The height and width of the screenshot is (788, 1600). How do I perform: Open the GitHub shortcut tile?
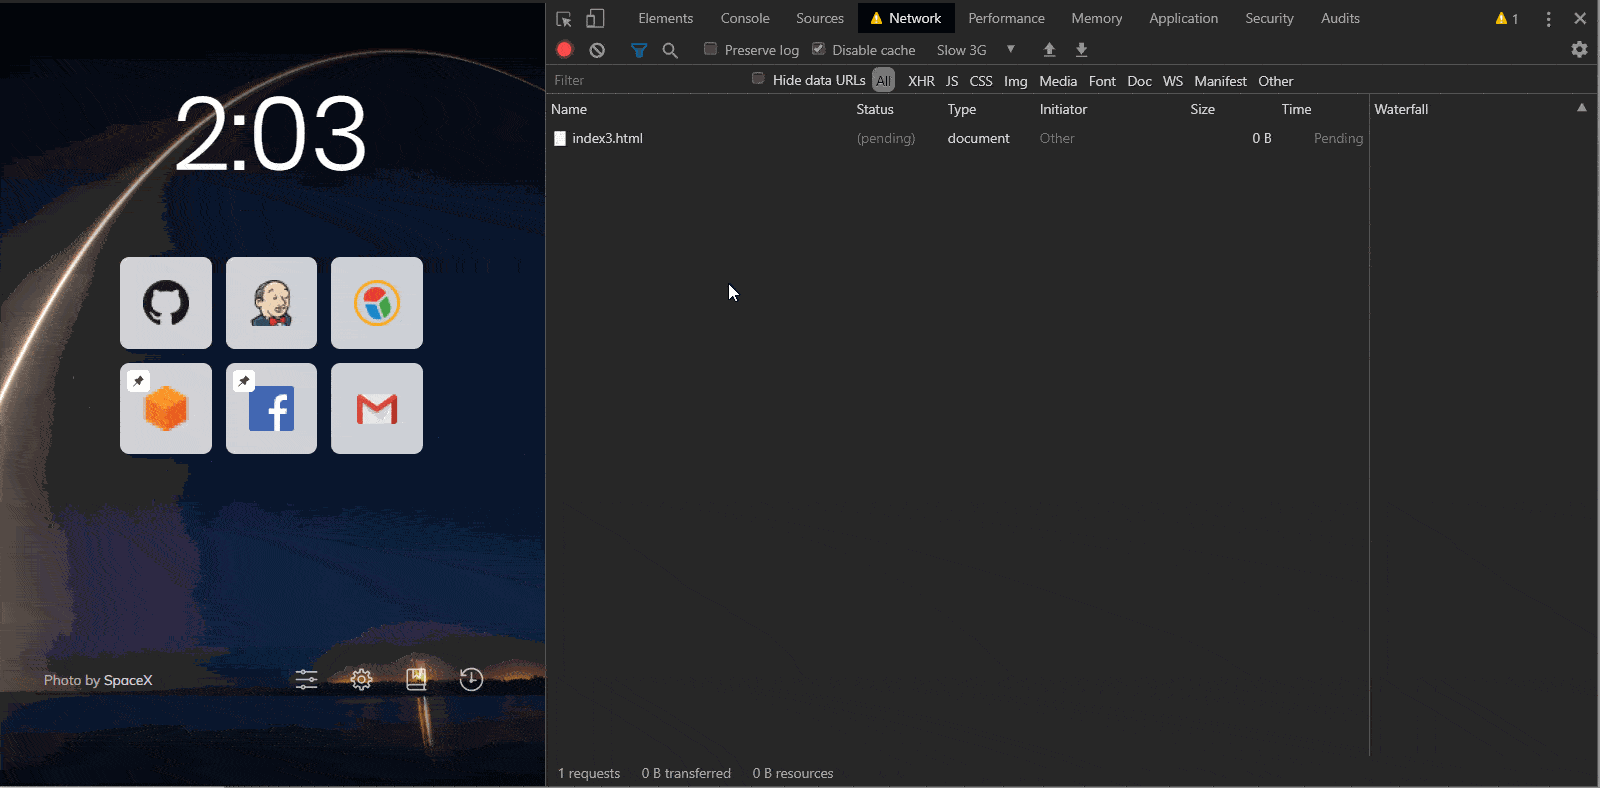click(166, 303)
